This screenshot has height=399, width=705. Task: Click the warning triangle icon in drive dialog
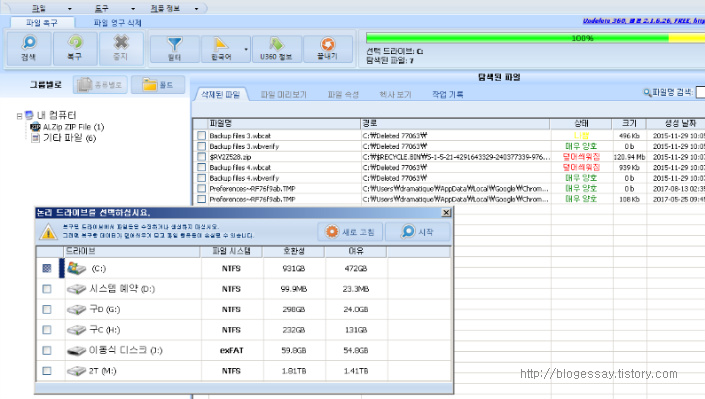(48, 232)
